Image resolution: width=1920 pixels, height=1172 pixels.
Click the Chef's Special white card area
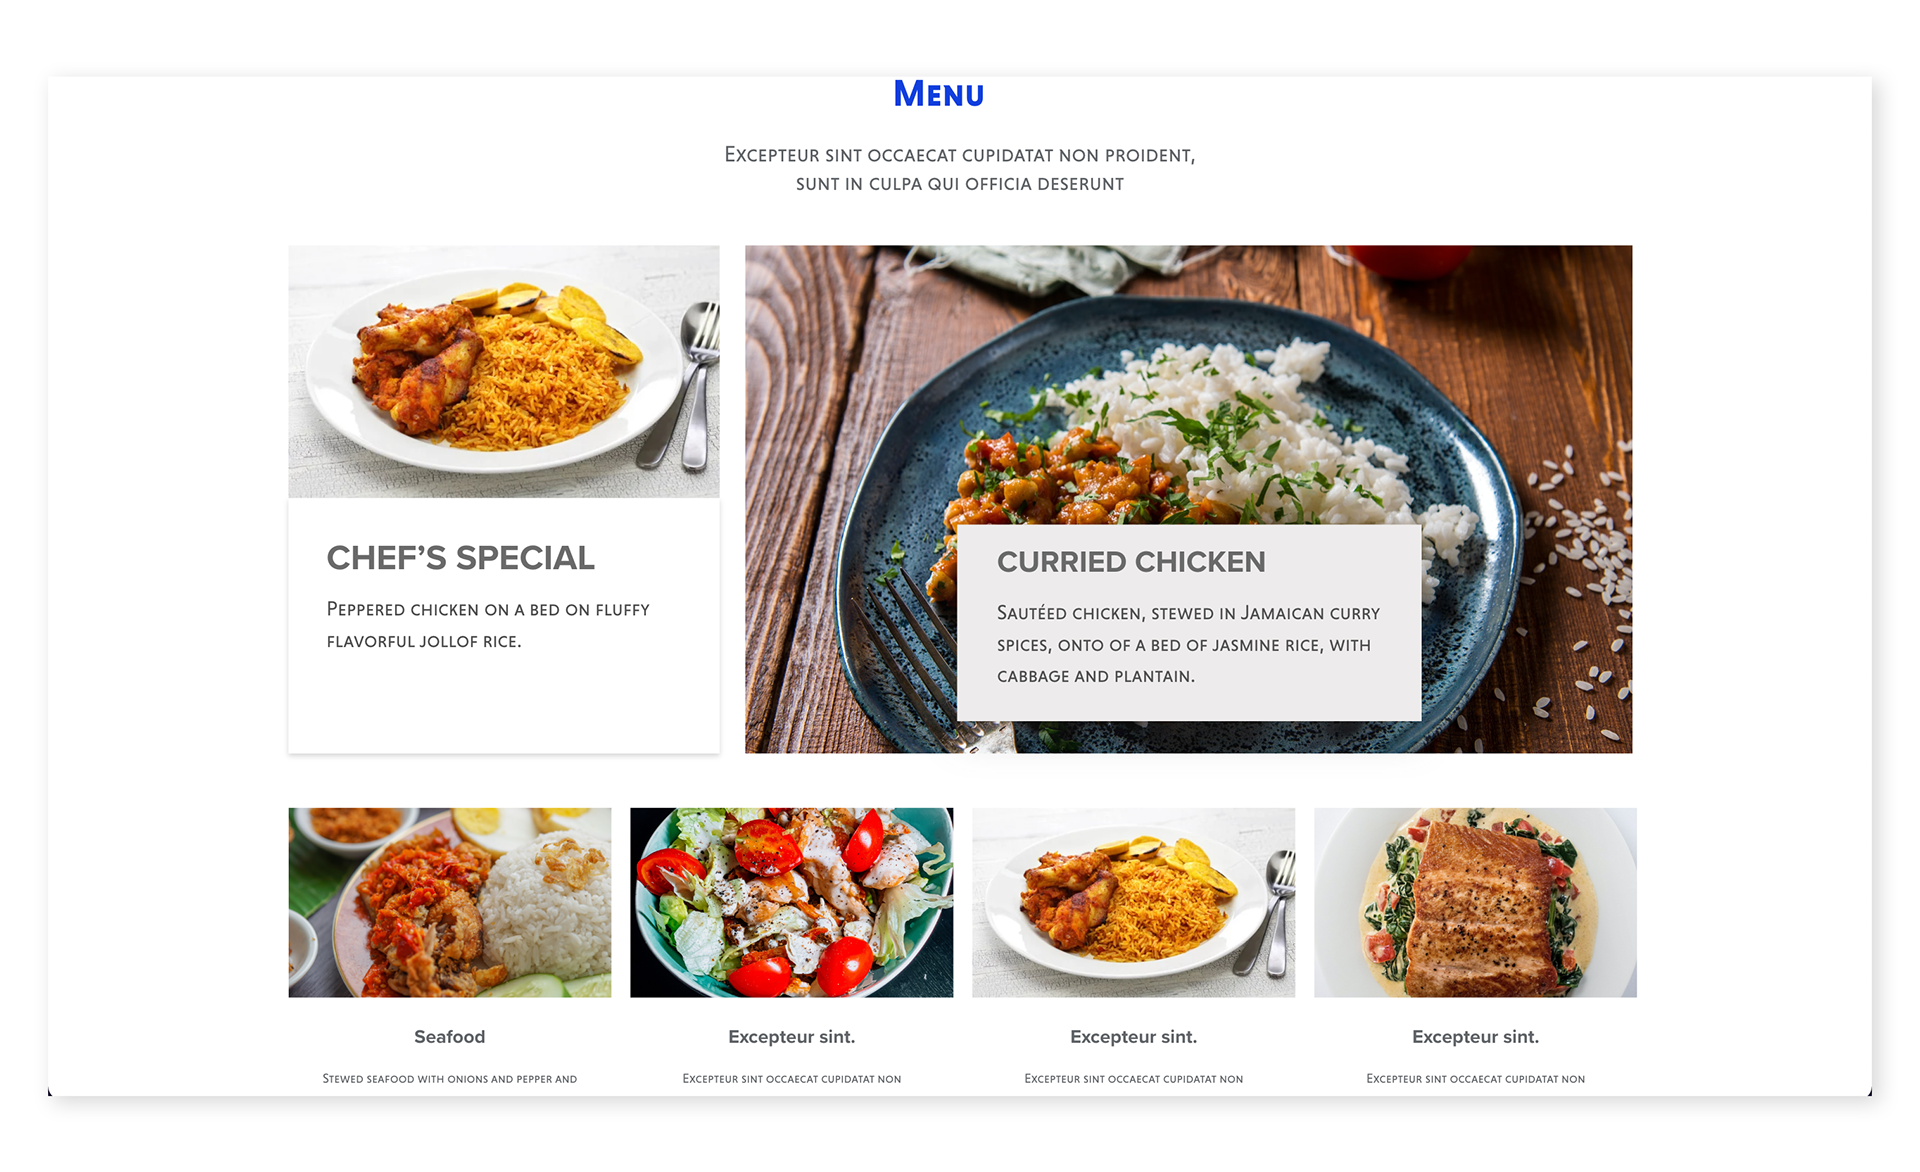coord(504,625)
